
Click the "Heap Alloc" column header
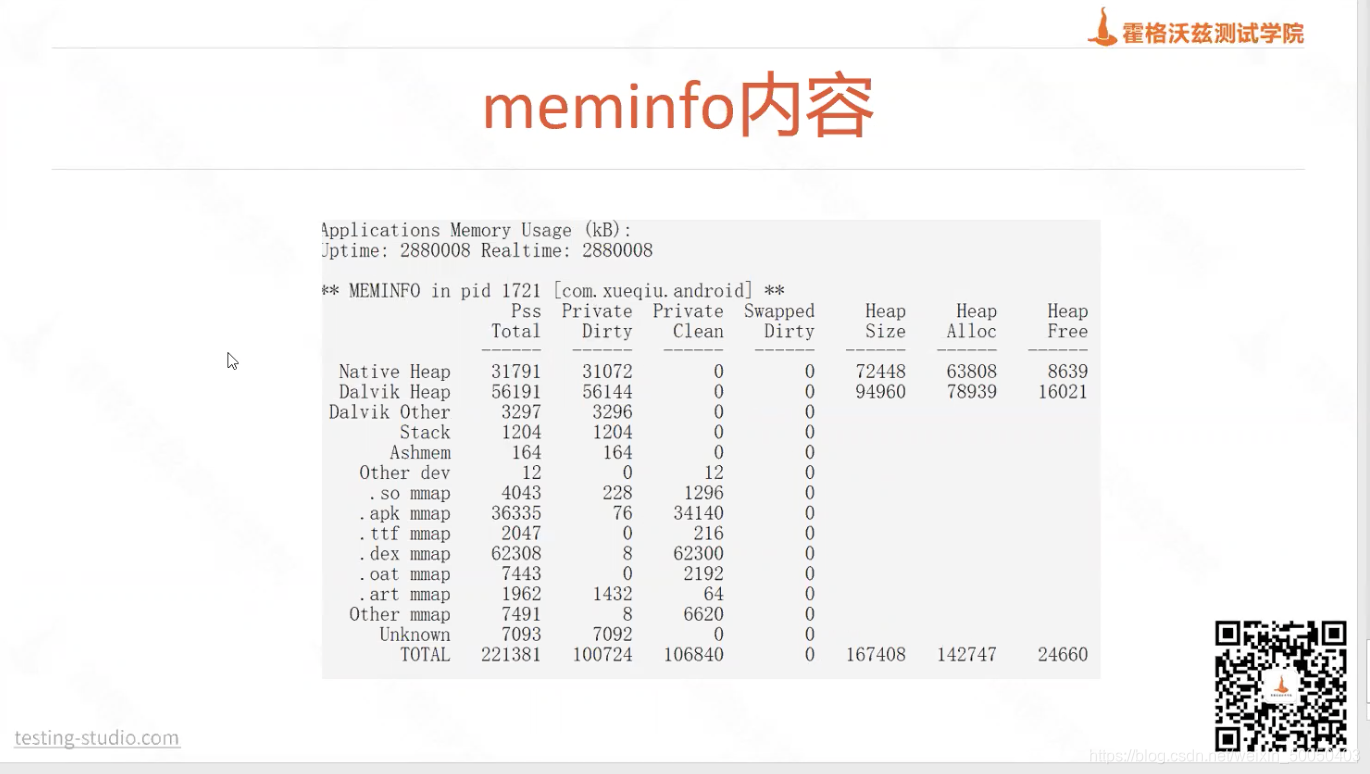click(x=971, y=321)
